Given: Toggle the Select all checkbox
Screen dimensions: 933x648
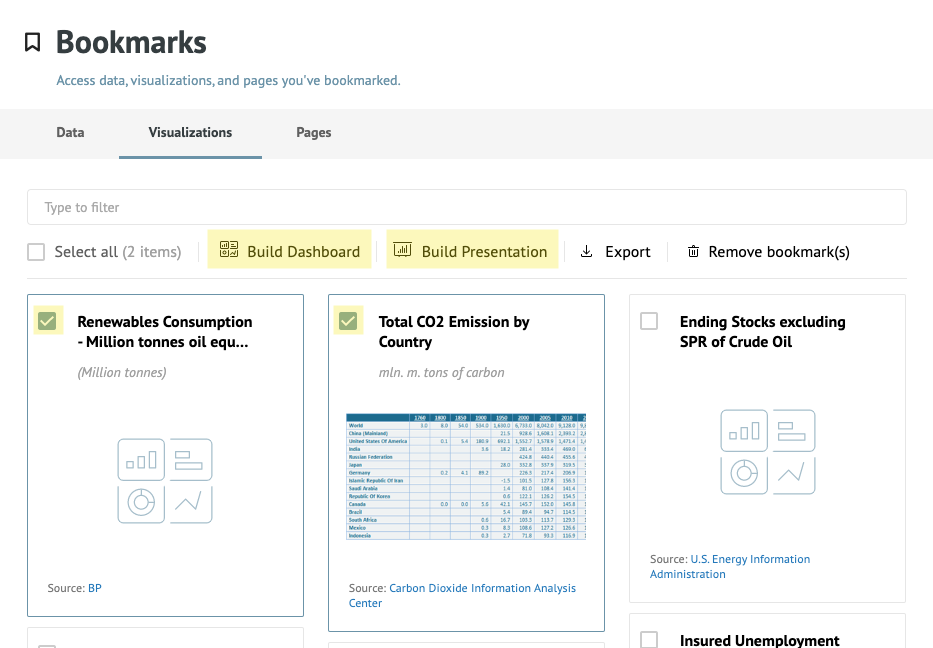Looking at the screenshot, I should (x=36, y=252).
